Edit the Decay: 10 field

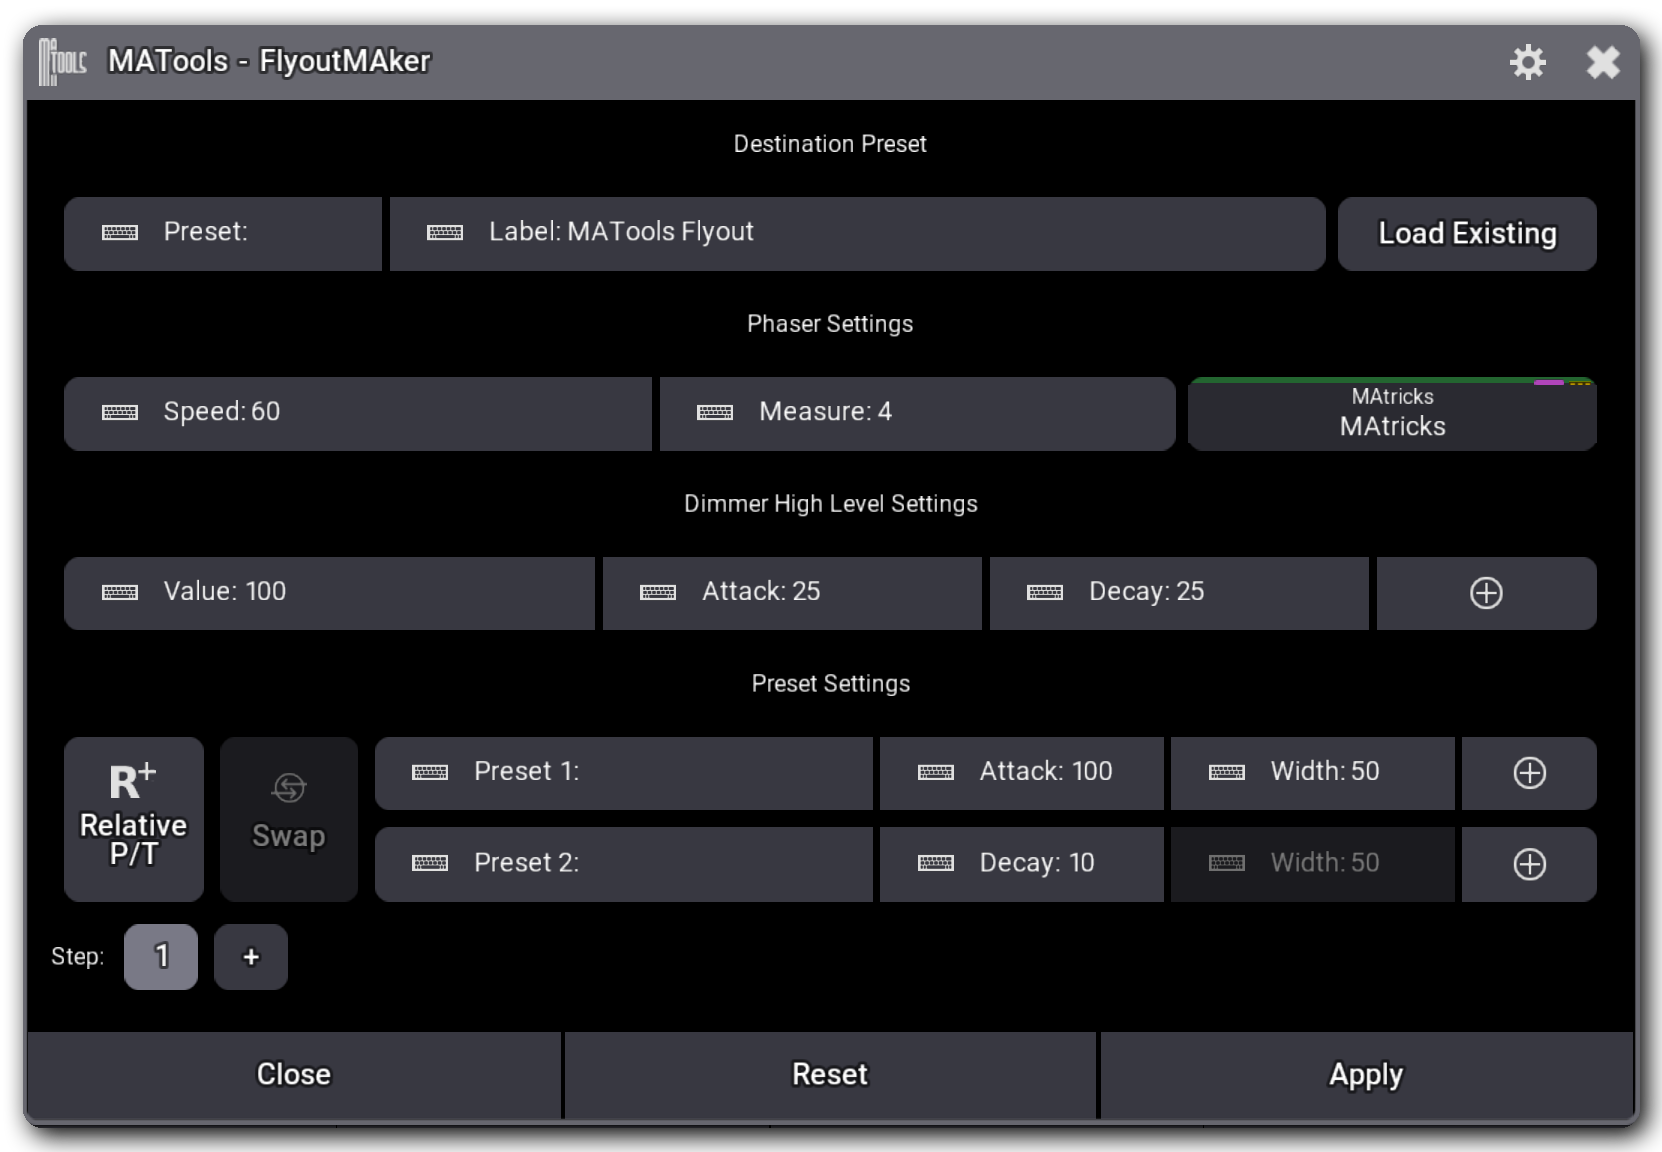1021,864
